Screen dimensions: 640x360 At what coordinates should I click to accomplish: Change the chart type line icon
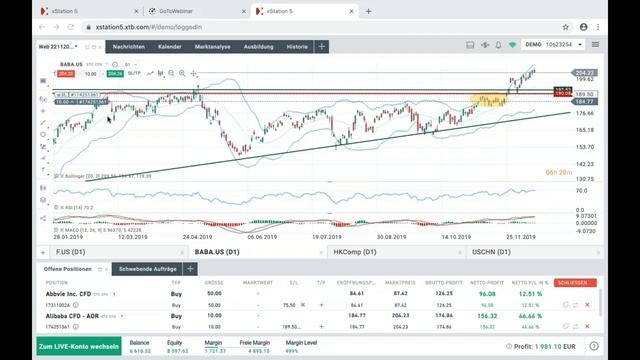tap(150, 73)
